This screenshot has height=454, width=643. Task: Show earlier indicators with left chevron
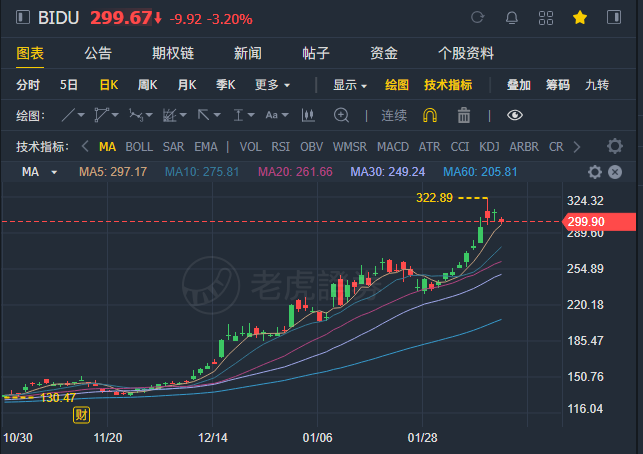tap(85, 146)
